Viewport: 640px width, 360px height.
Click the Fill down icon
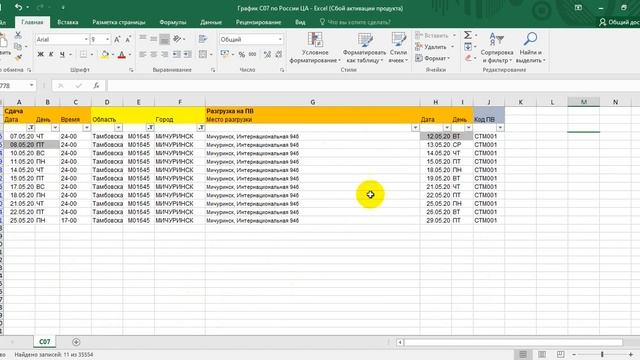coord(468,47)
